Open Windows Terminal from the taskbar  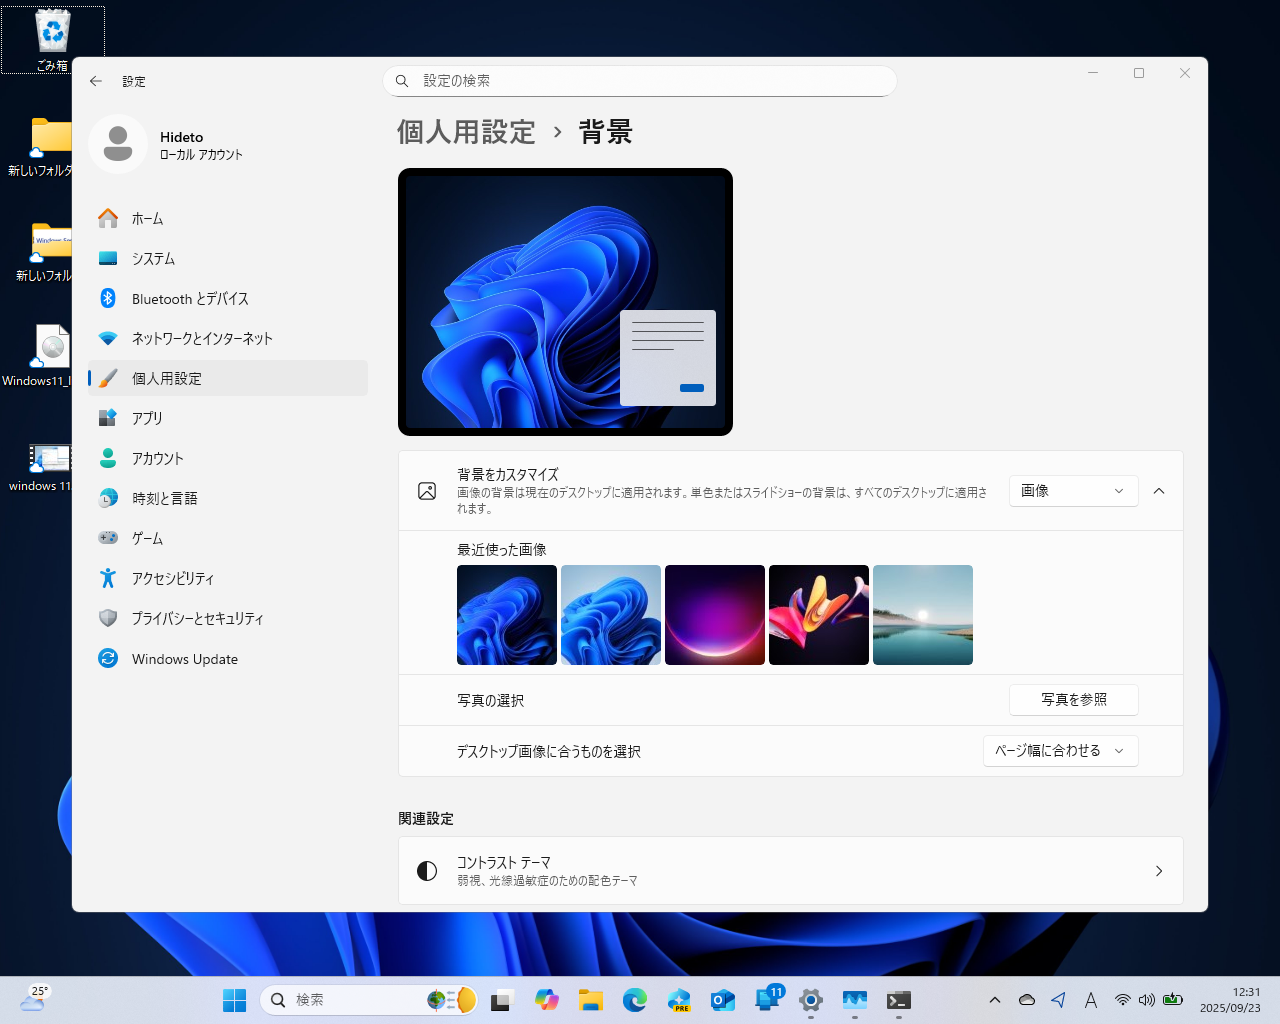(898, 999)
